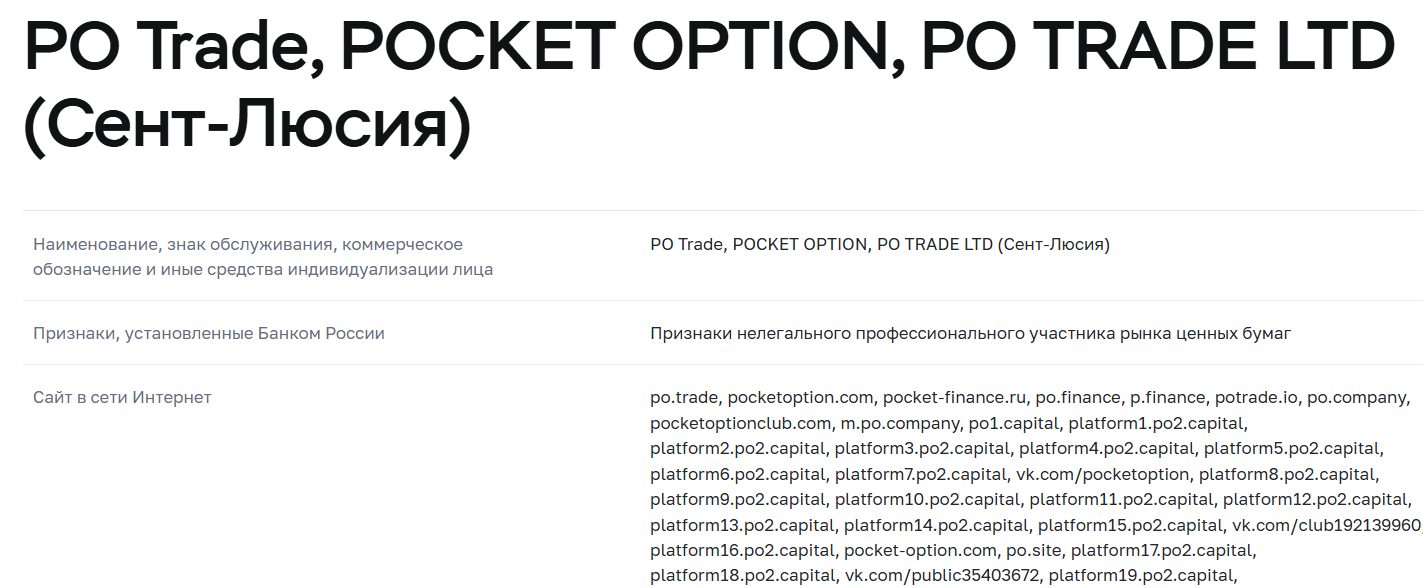Click the pocketoptionclub.com entry

click(740, 423)
